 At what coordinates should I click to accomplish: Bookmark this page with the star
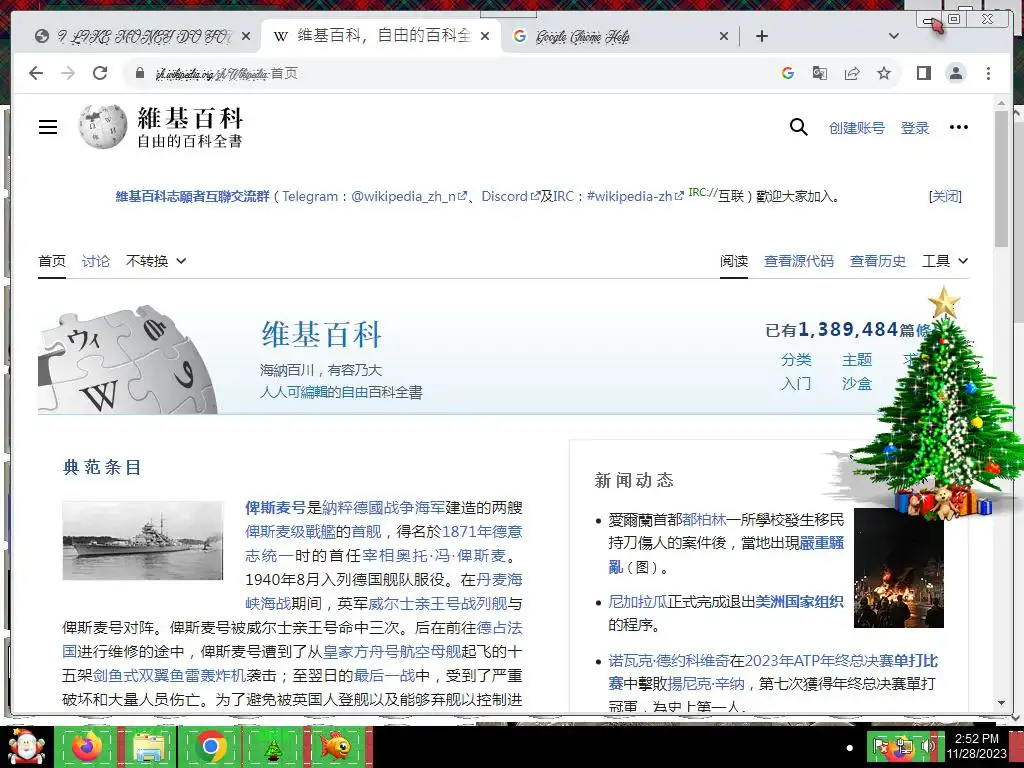[x=884, y=73]
